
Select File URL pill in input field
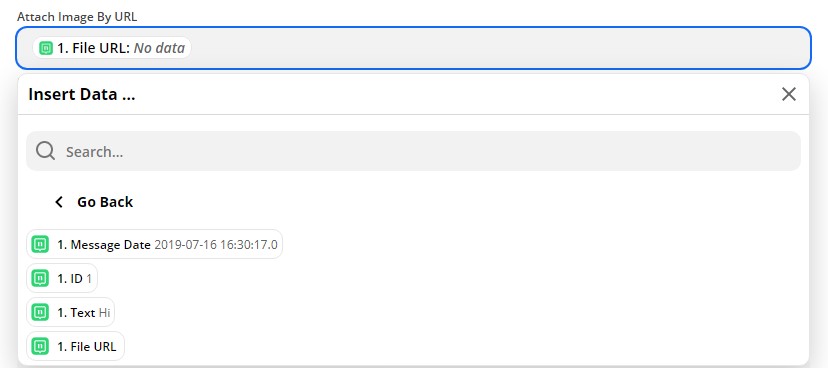pos(112,48)
